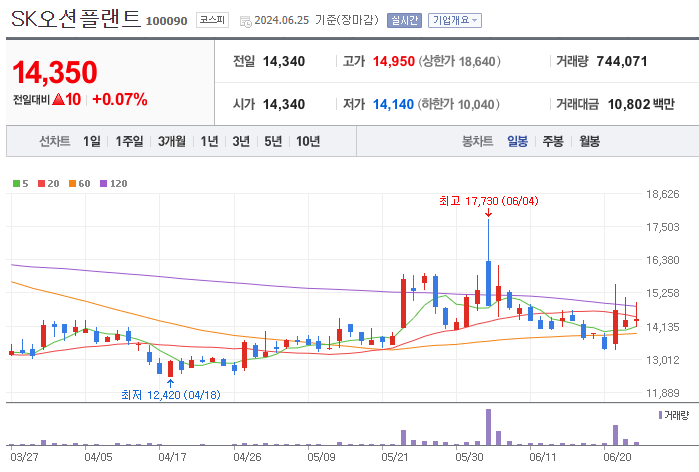Image resolution: width=699 pixels, height=472 pixels.
Task: Click the stock code 100090
Action: pos(167,21)
